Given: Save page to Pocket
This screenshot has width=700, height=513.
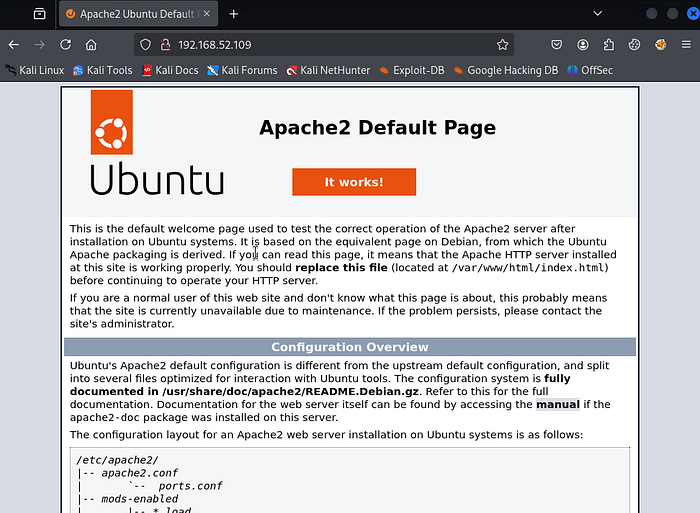Looking at the screenshot, I should coord(557,45).
